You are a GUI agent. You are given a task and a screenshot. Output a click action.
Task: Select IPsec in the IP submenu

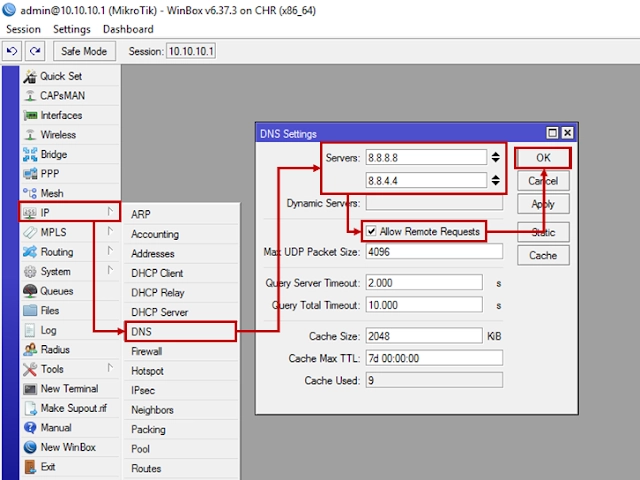pyautogui.click(x=182, y=391)
